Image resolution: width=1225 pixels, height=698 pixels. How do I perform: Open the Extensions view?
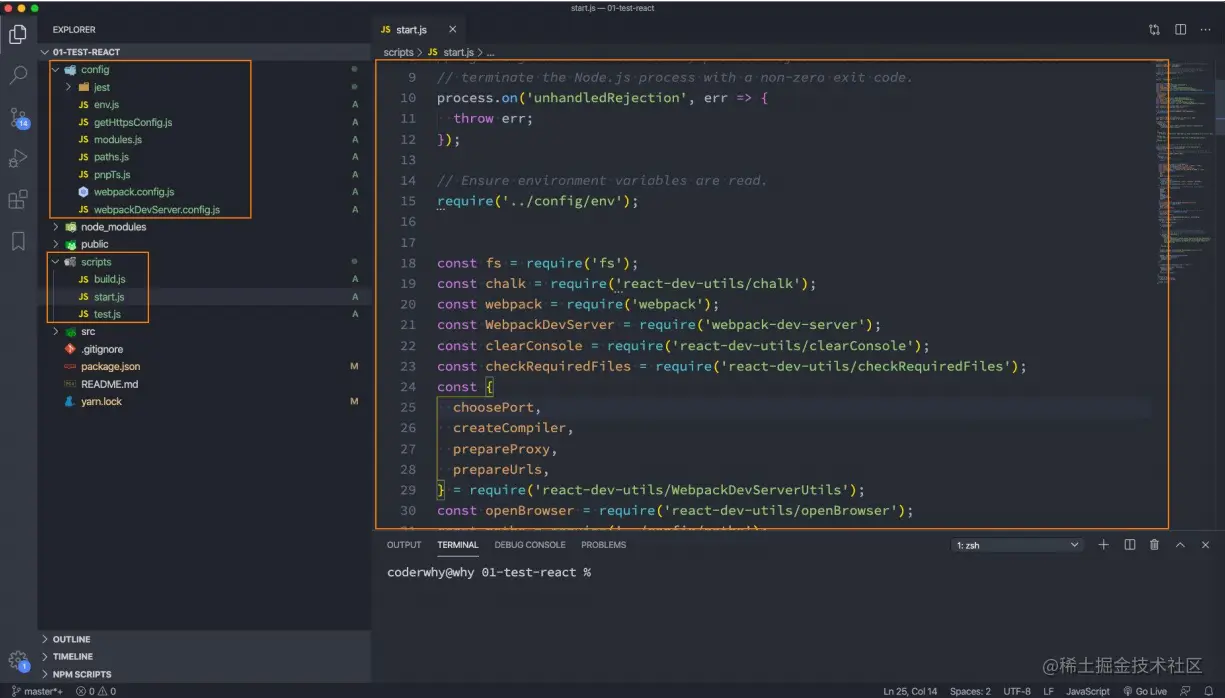18,200
